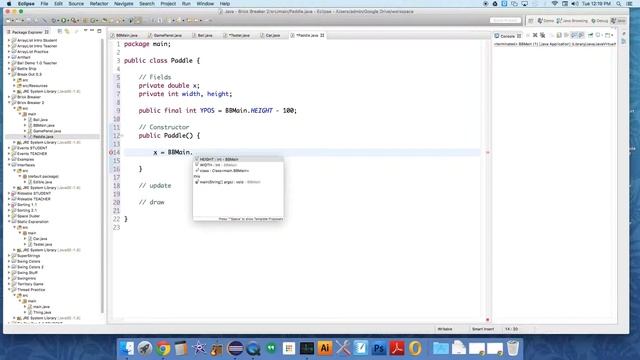Viewport: 640px width, 360px height.
Task: Click the Debug bug icon in toolbar
Action: coord(54,20)
